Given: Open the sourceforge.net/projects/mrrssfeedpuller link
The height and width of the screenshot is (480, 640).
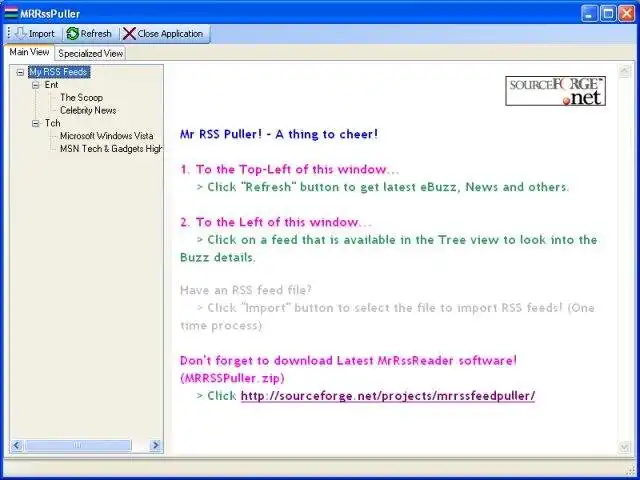Looking at the screenshot, I should (388, 396).
